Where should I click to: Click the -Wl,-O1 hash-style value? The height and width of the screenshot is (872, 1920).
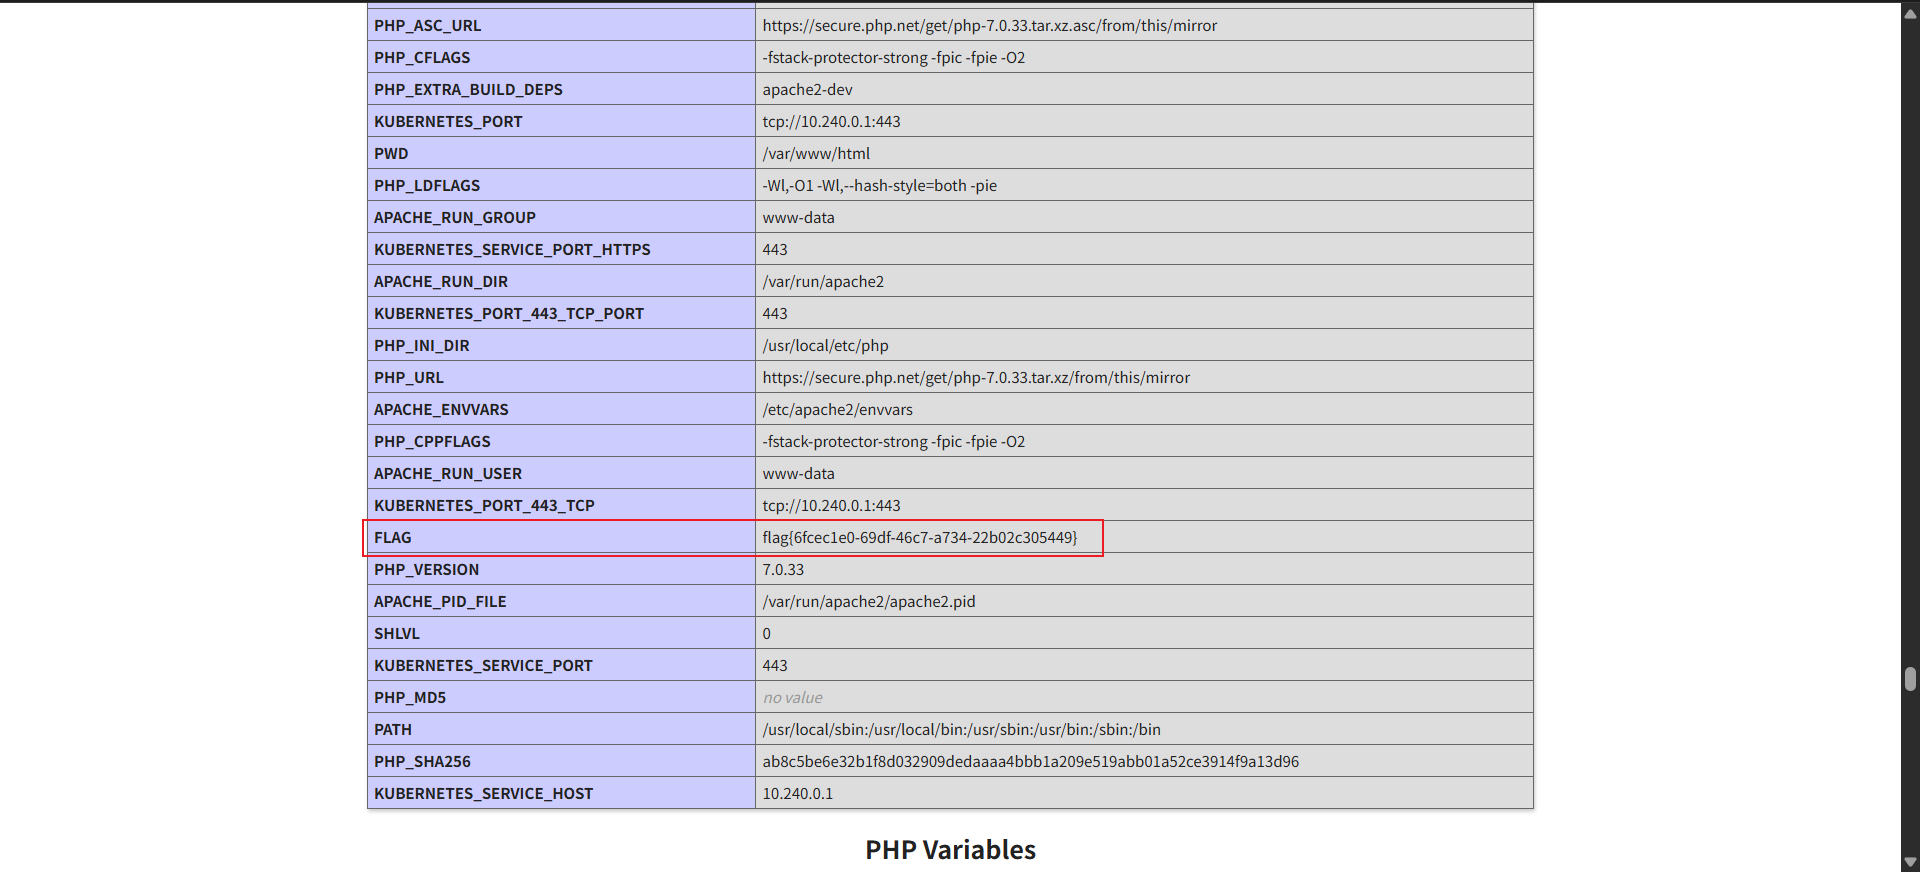pos(879,186)
